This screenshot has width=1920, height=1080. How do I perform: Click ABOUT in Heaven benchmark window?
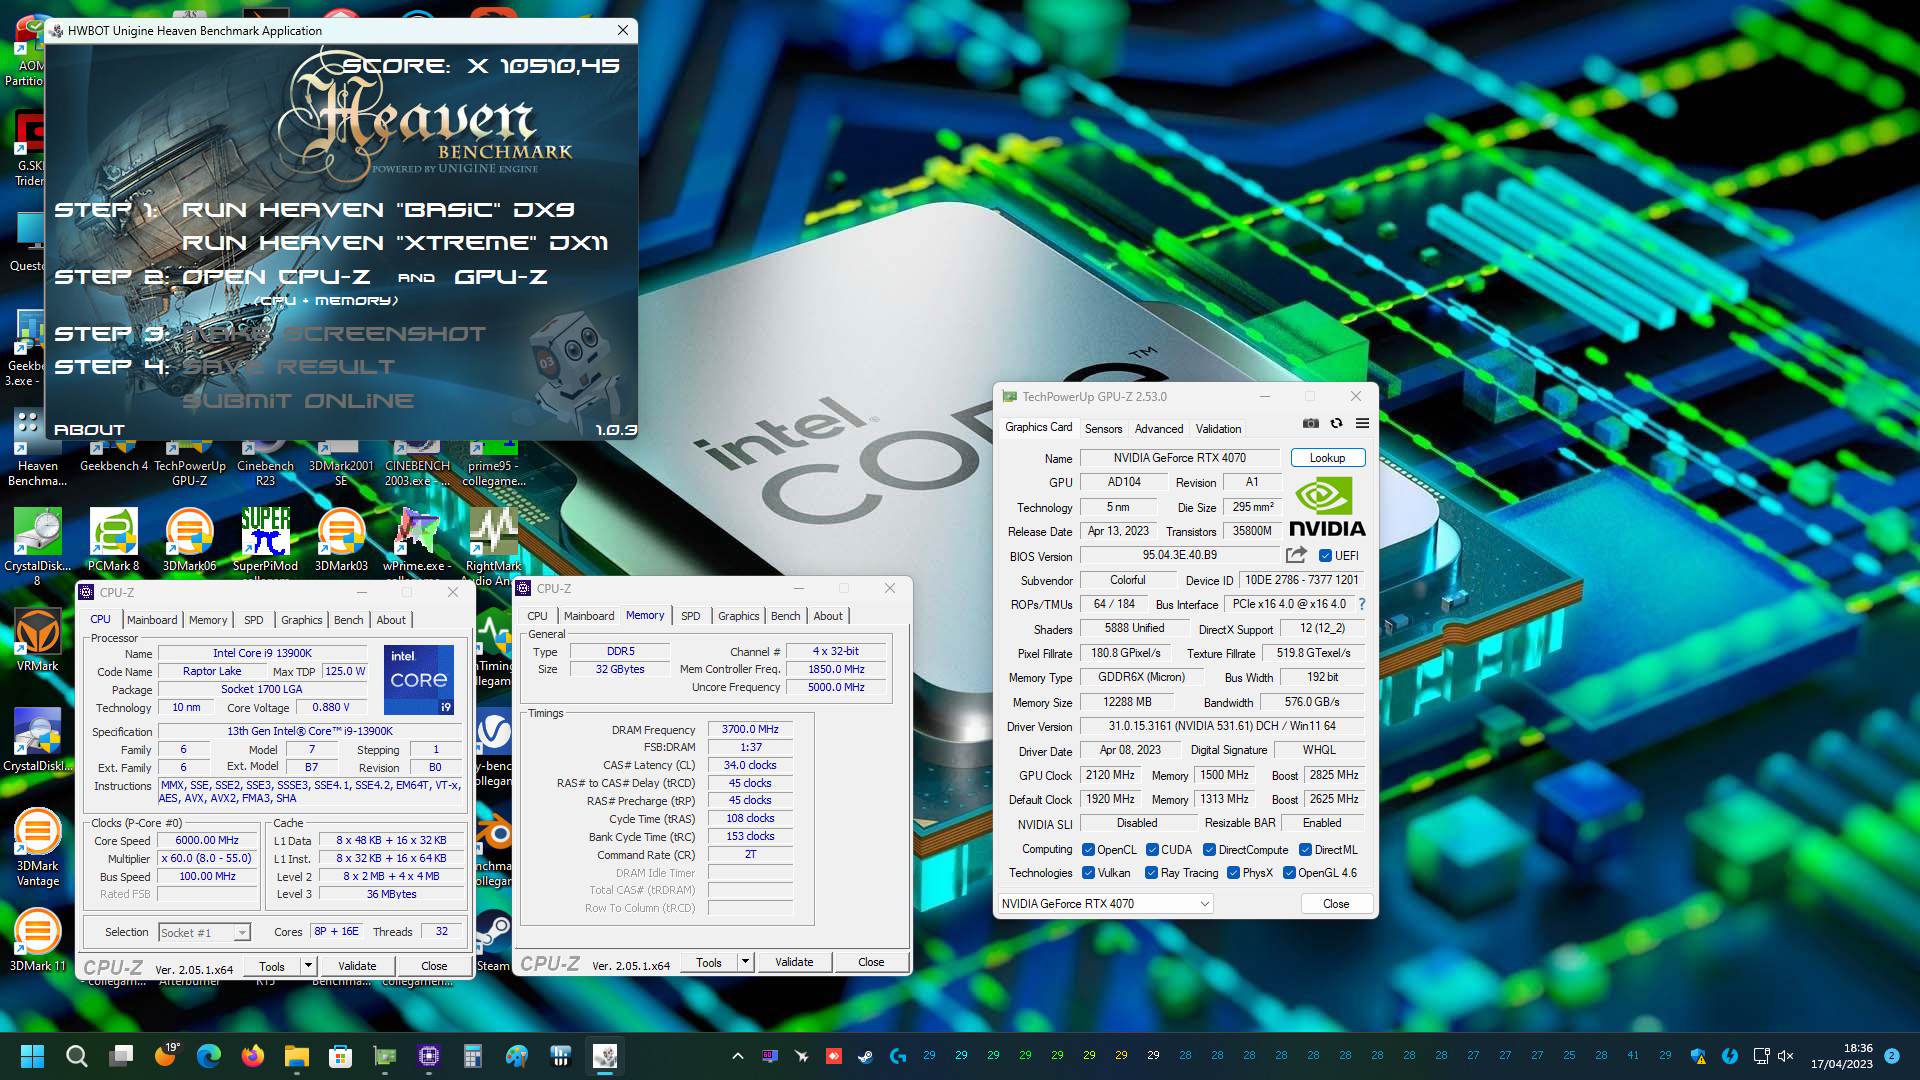pyautogui.click(x=89, y=430)
